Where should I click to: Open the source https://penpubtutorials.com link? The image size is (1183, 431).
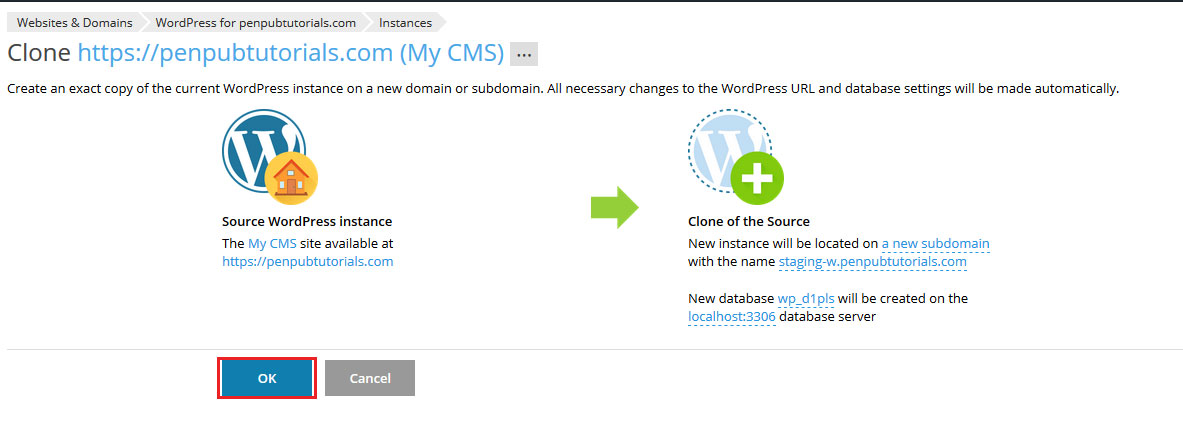[308, 262]
